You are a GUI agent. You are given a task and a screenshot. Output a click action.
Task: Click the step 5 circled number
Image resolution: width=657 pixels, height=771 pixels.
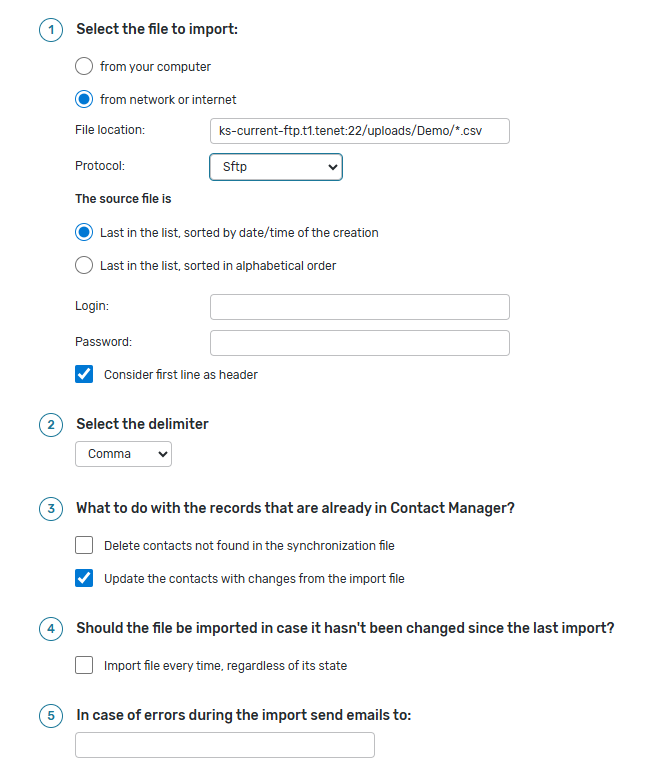click(x=50, y=716)
